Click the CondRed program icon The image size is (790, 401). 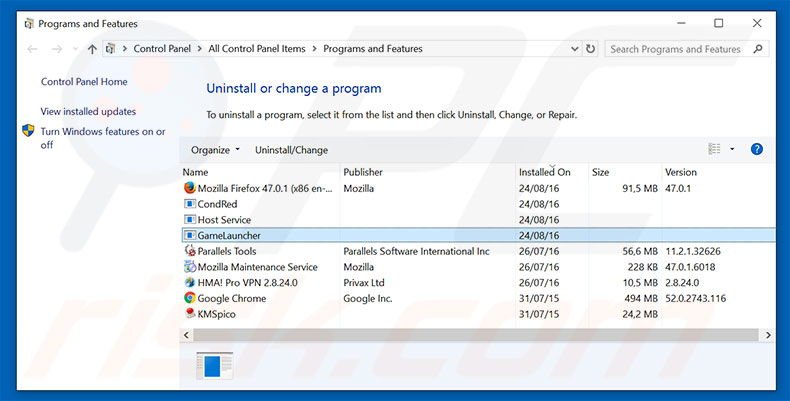click(x=189, y=204)
